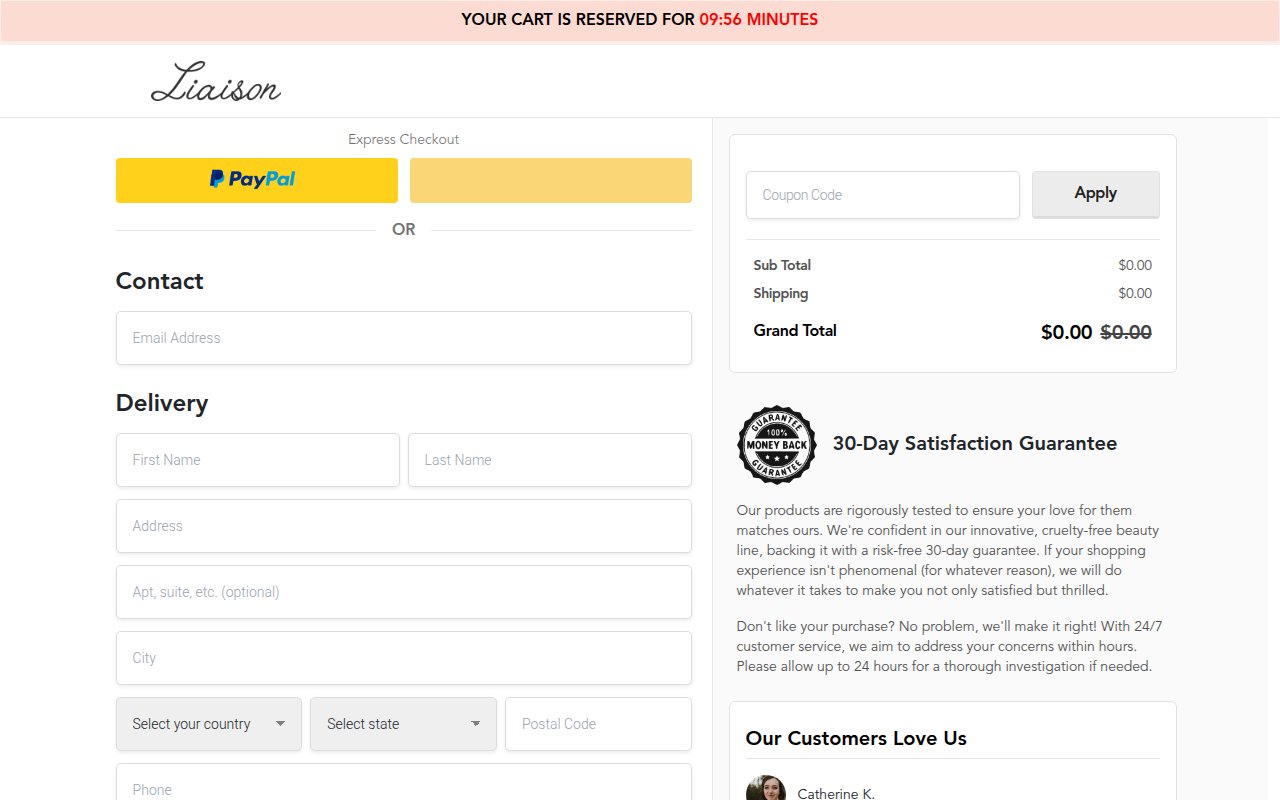Click the 30-Day Satisfaction Guarantee heading

coord(975,443)
